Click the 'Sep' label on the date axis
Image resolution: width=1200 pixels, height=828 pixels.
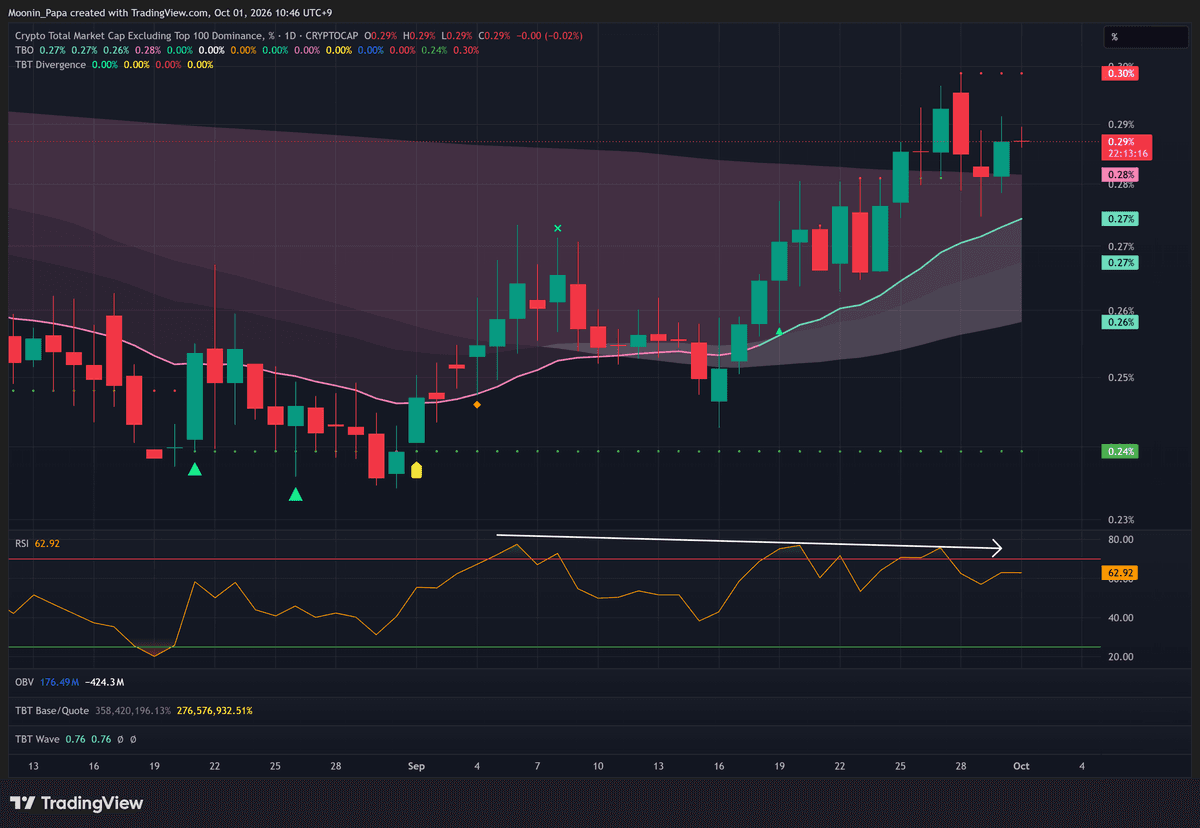point(417,766)
